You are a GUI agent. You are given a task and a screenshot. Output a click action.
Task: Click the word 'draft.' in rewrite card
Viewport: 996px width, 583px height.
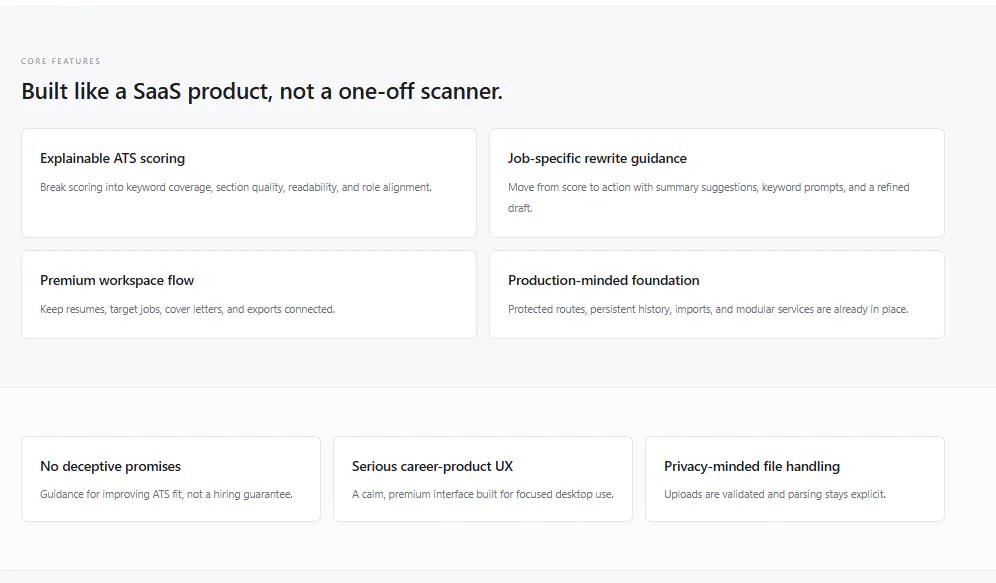click(520, 208)
